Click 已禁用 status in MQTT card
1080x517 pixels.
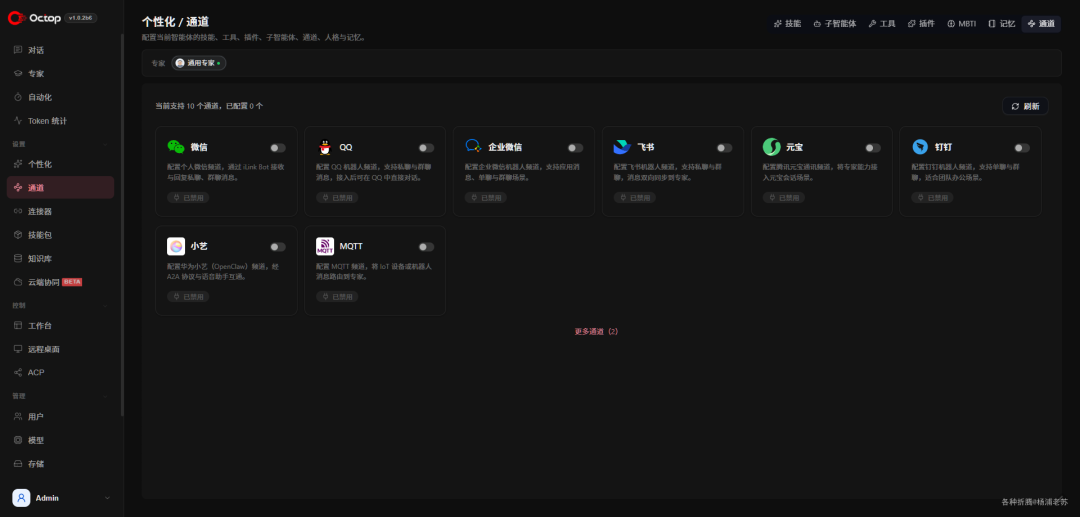[x=337, y=297]
